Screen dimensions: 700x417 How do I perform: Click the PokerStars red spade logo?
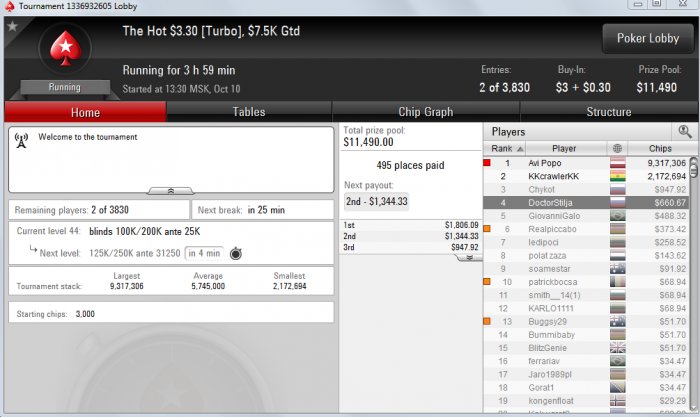tap(66, 49)
